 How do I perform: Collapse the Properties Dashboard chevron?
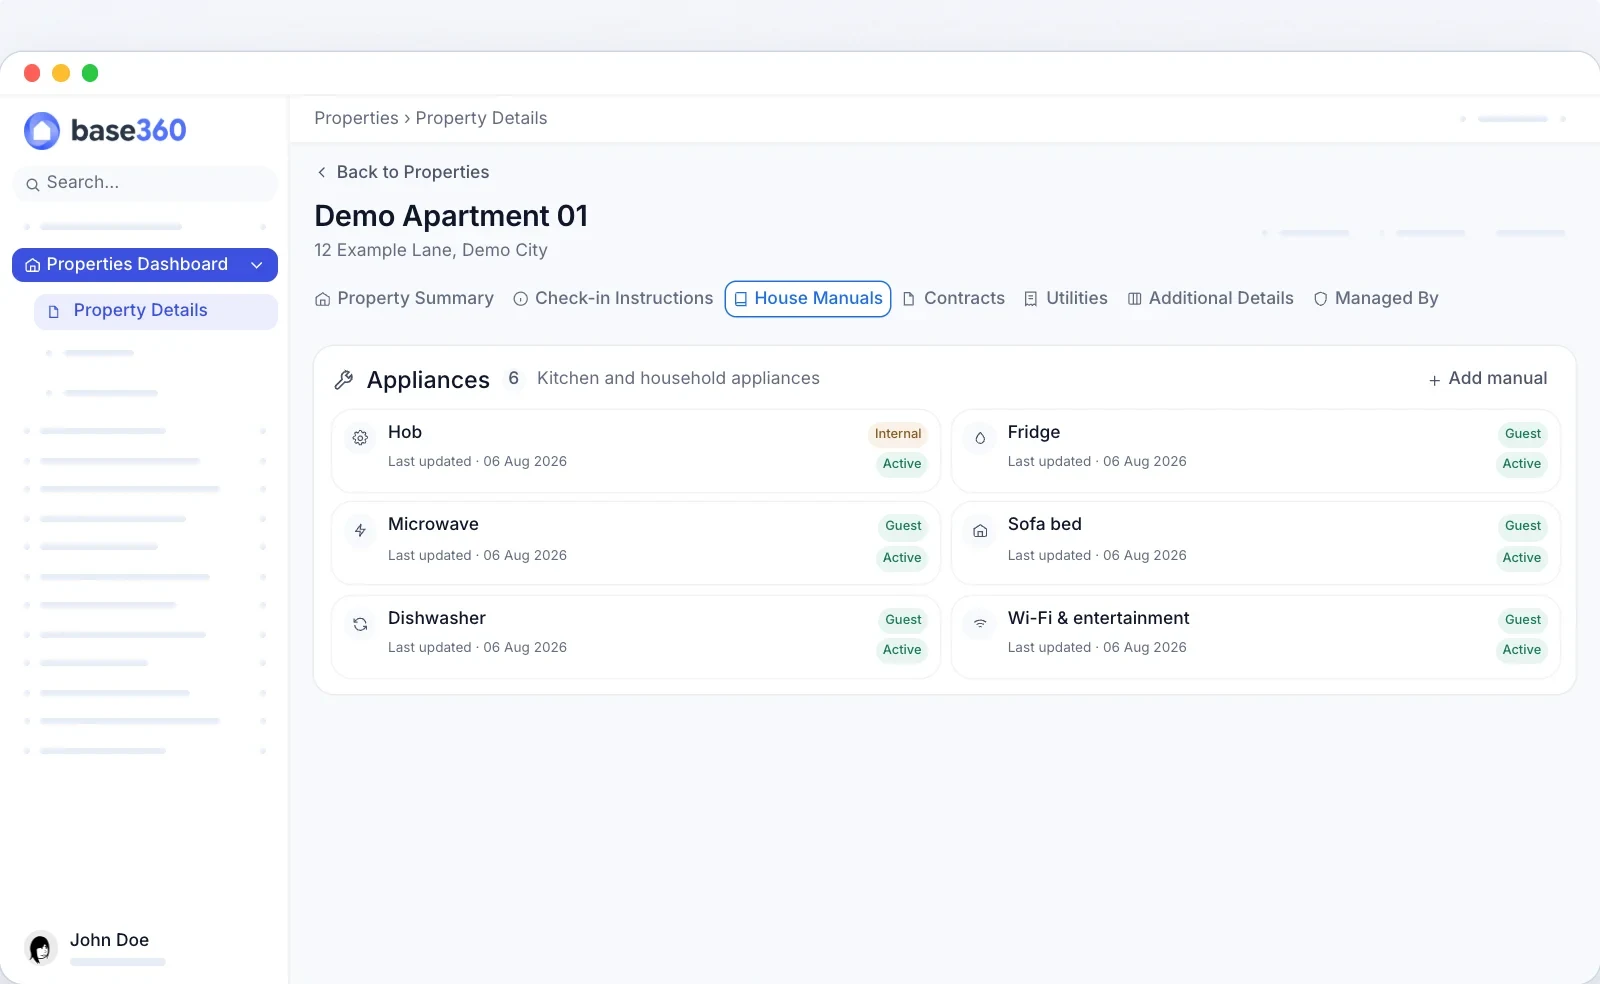[x=257, y=265]
